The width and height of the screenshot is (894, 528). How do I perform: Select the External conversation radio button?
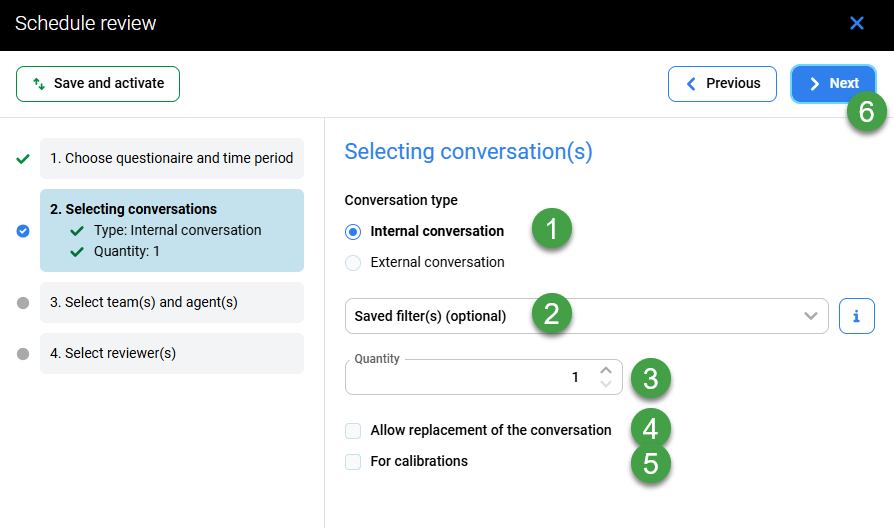pyautogui.click(x=353, y=263)
